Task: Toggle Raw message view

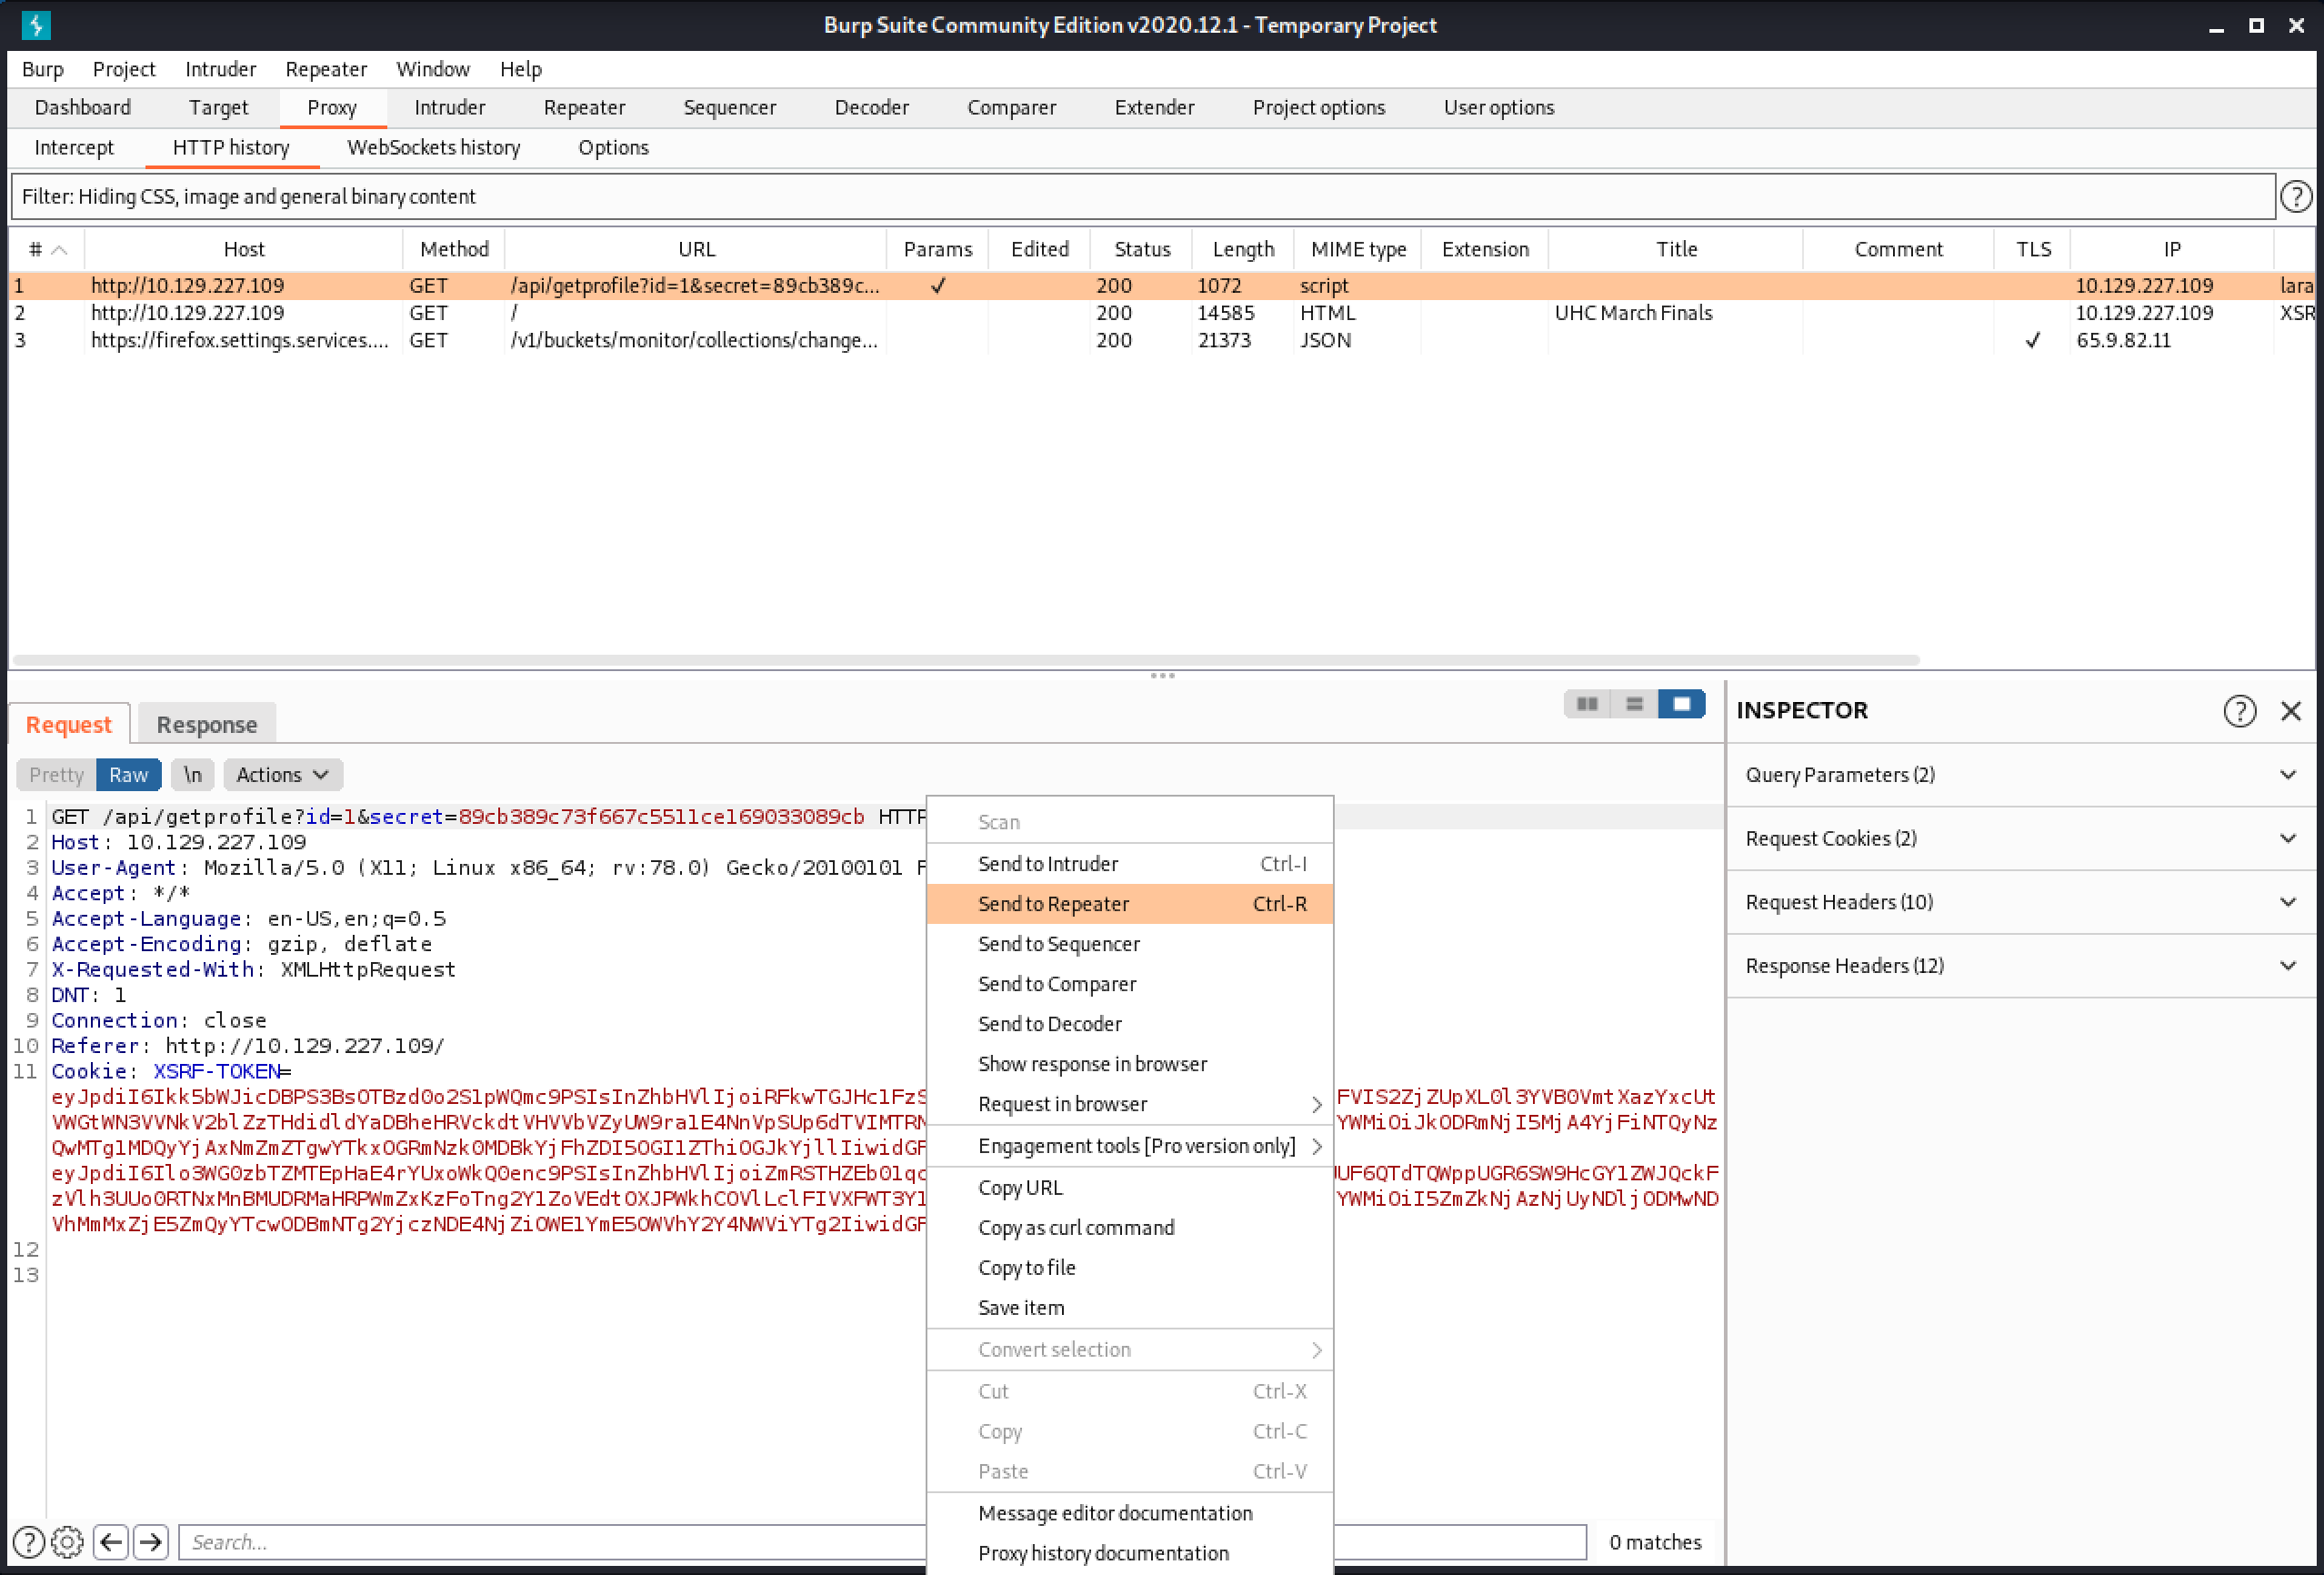Action: coord(128,774)
